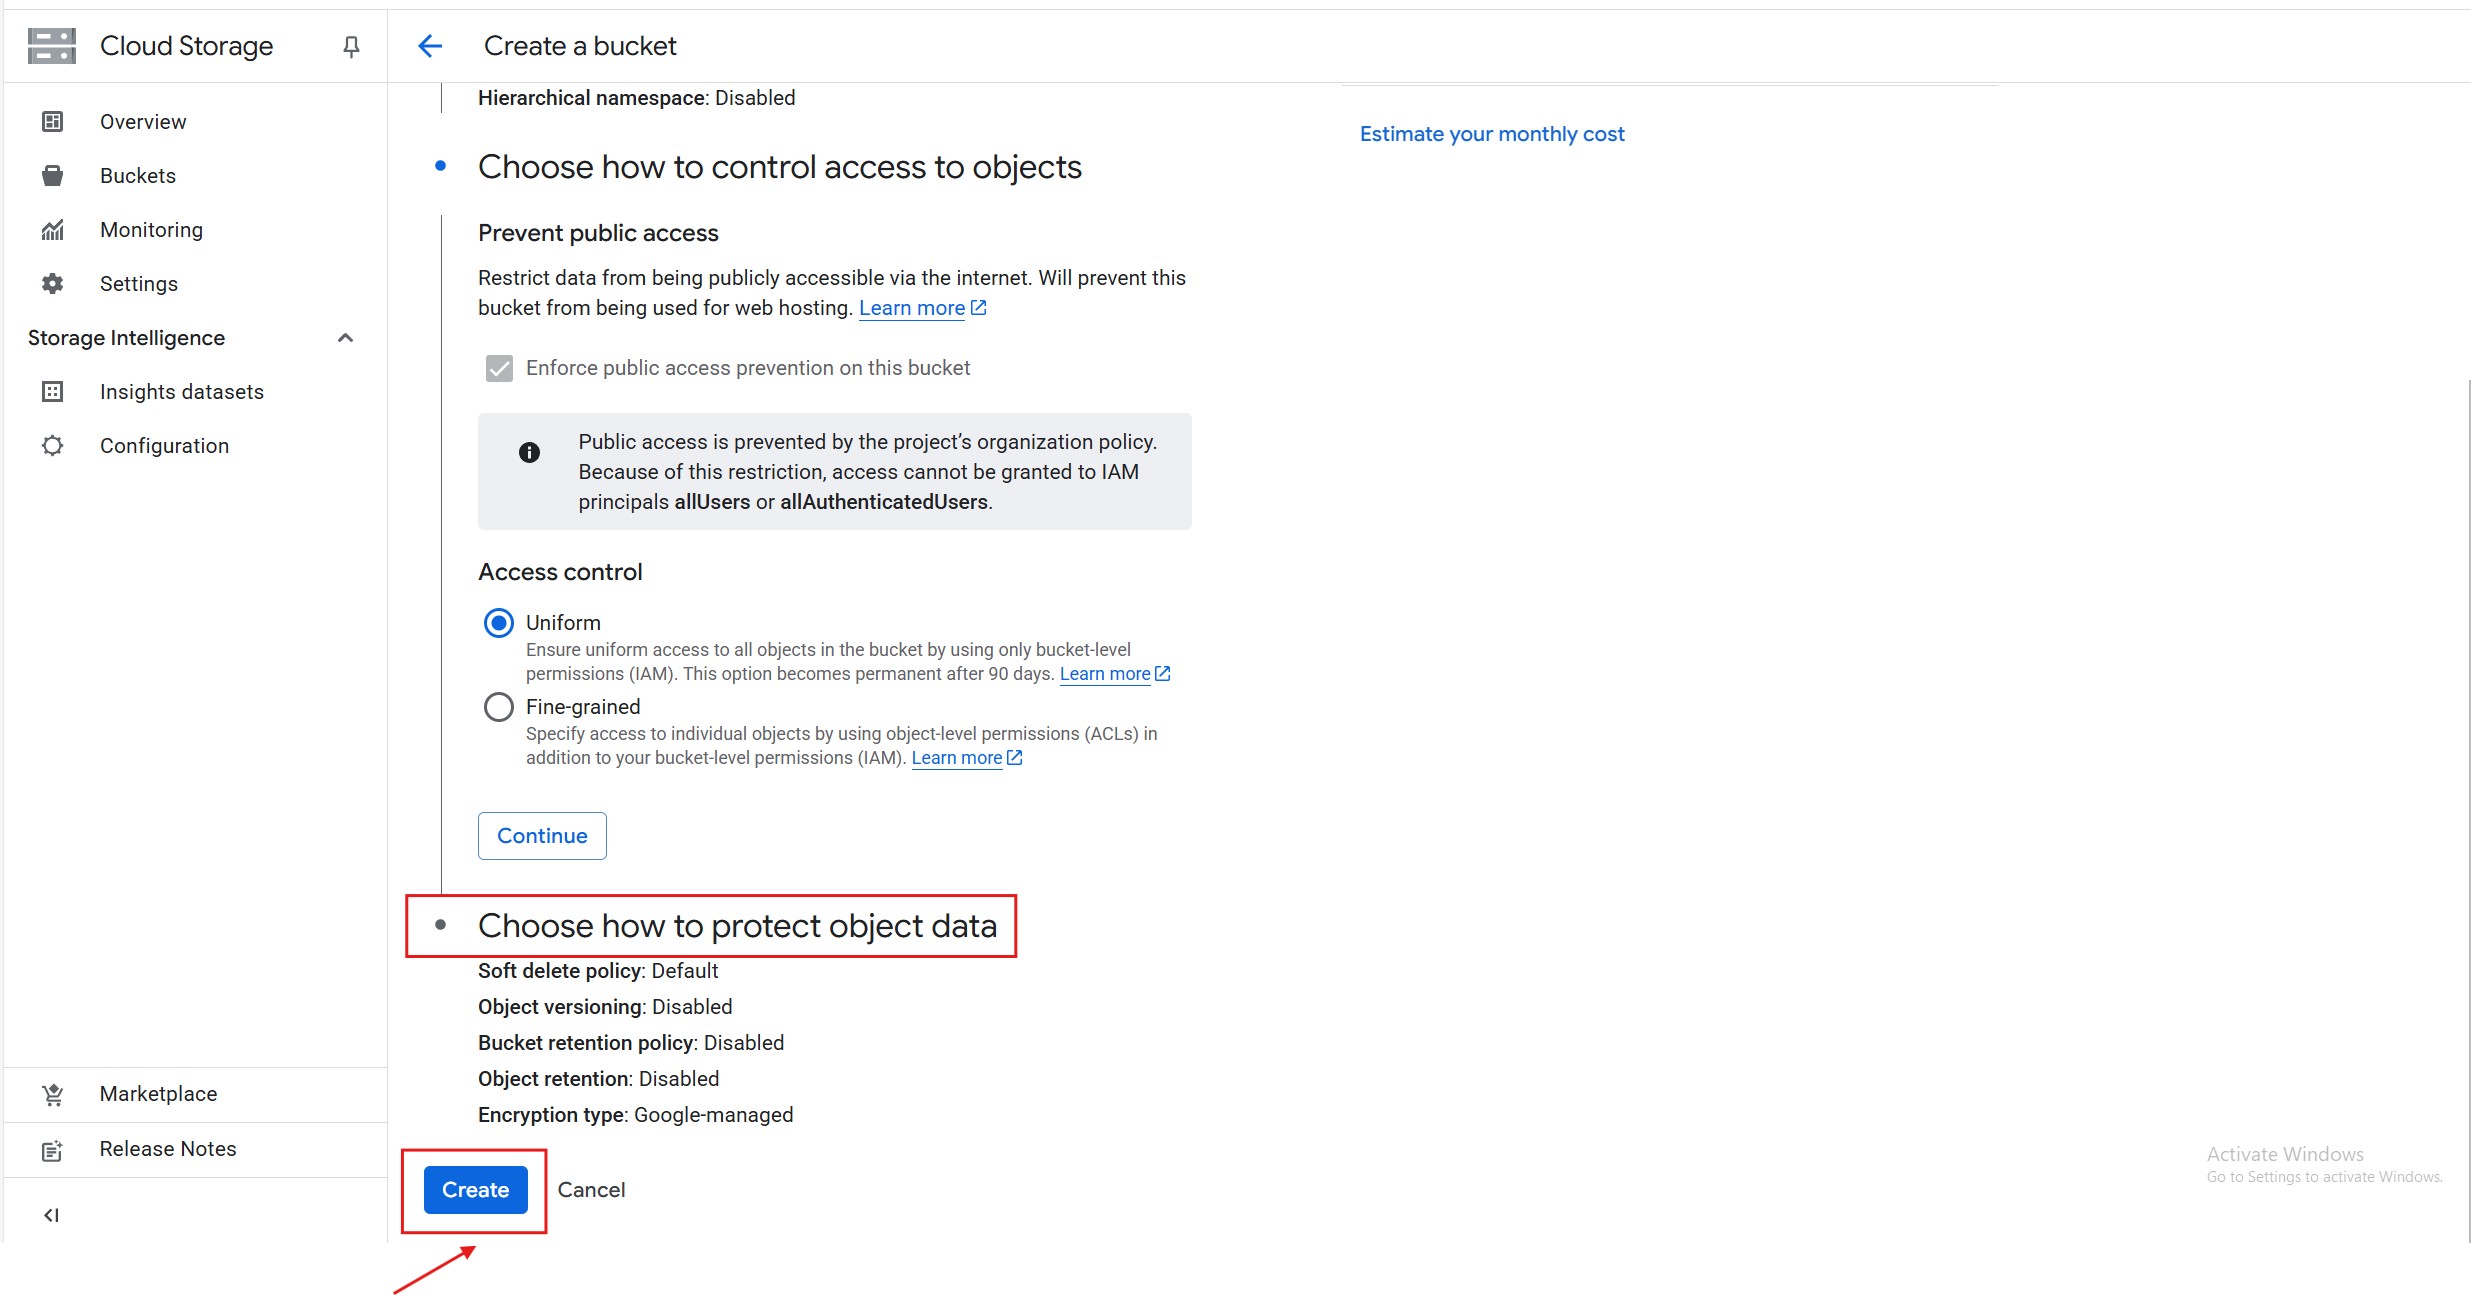Image resolution: width=2471 pixels, height=1295 pixels.
Task: Click the Marketplace cart icon
Action: coord(52,1095)
